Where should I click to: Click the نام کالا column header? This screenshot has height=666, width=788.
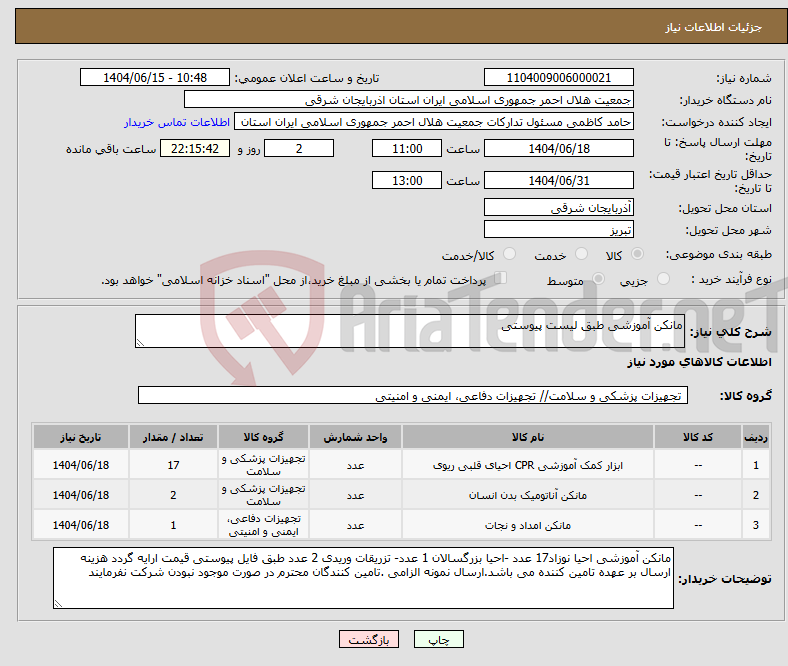[528, 437]
